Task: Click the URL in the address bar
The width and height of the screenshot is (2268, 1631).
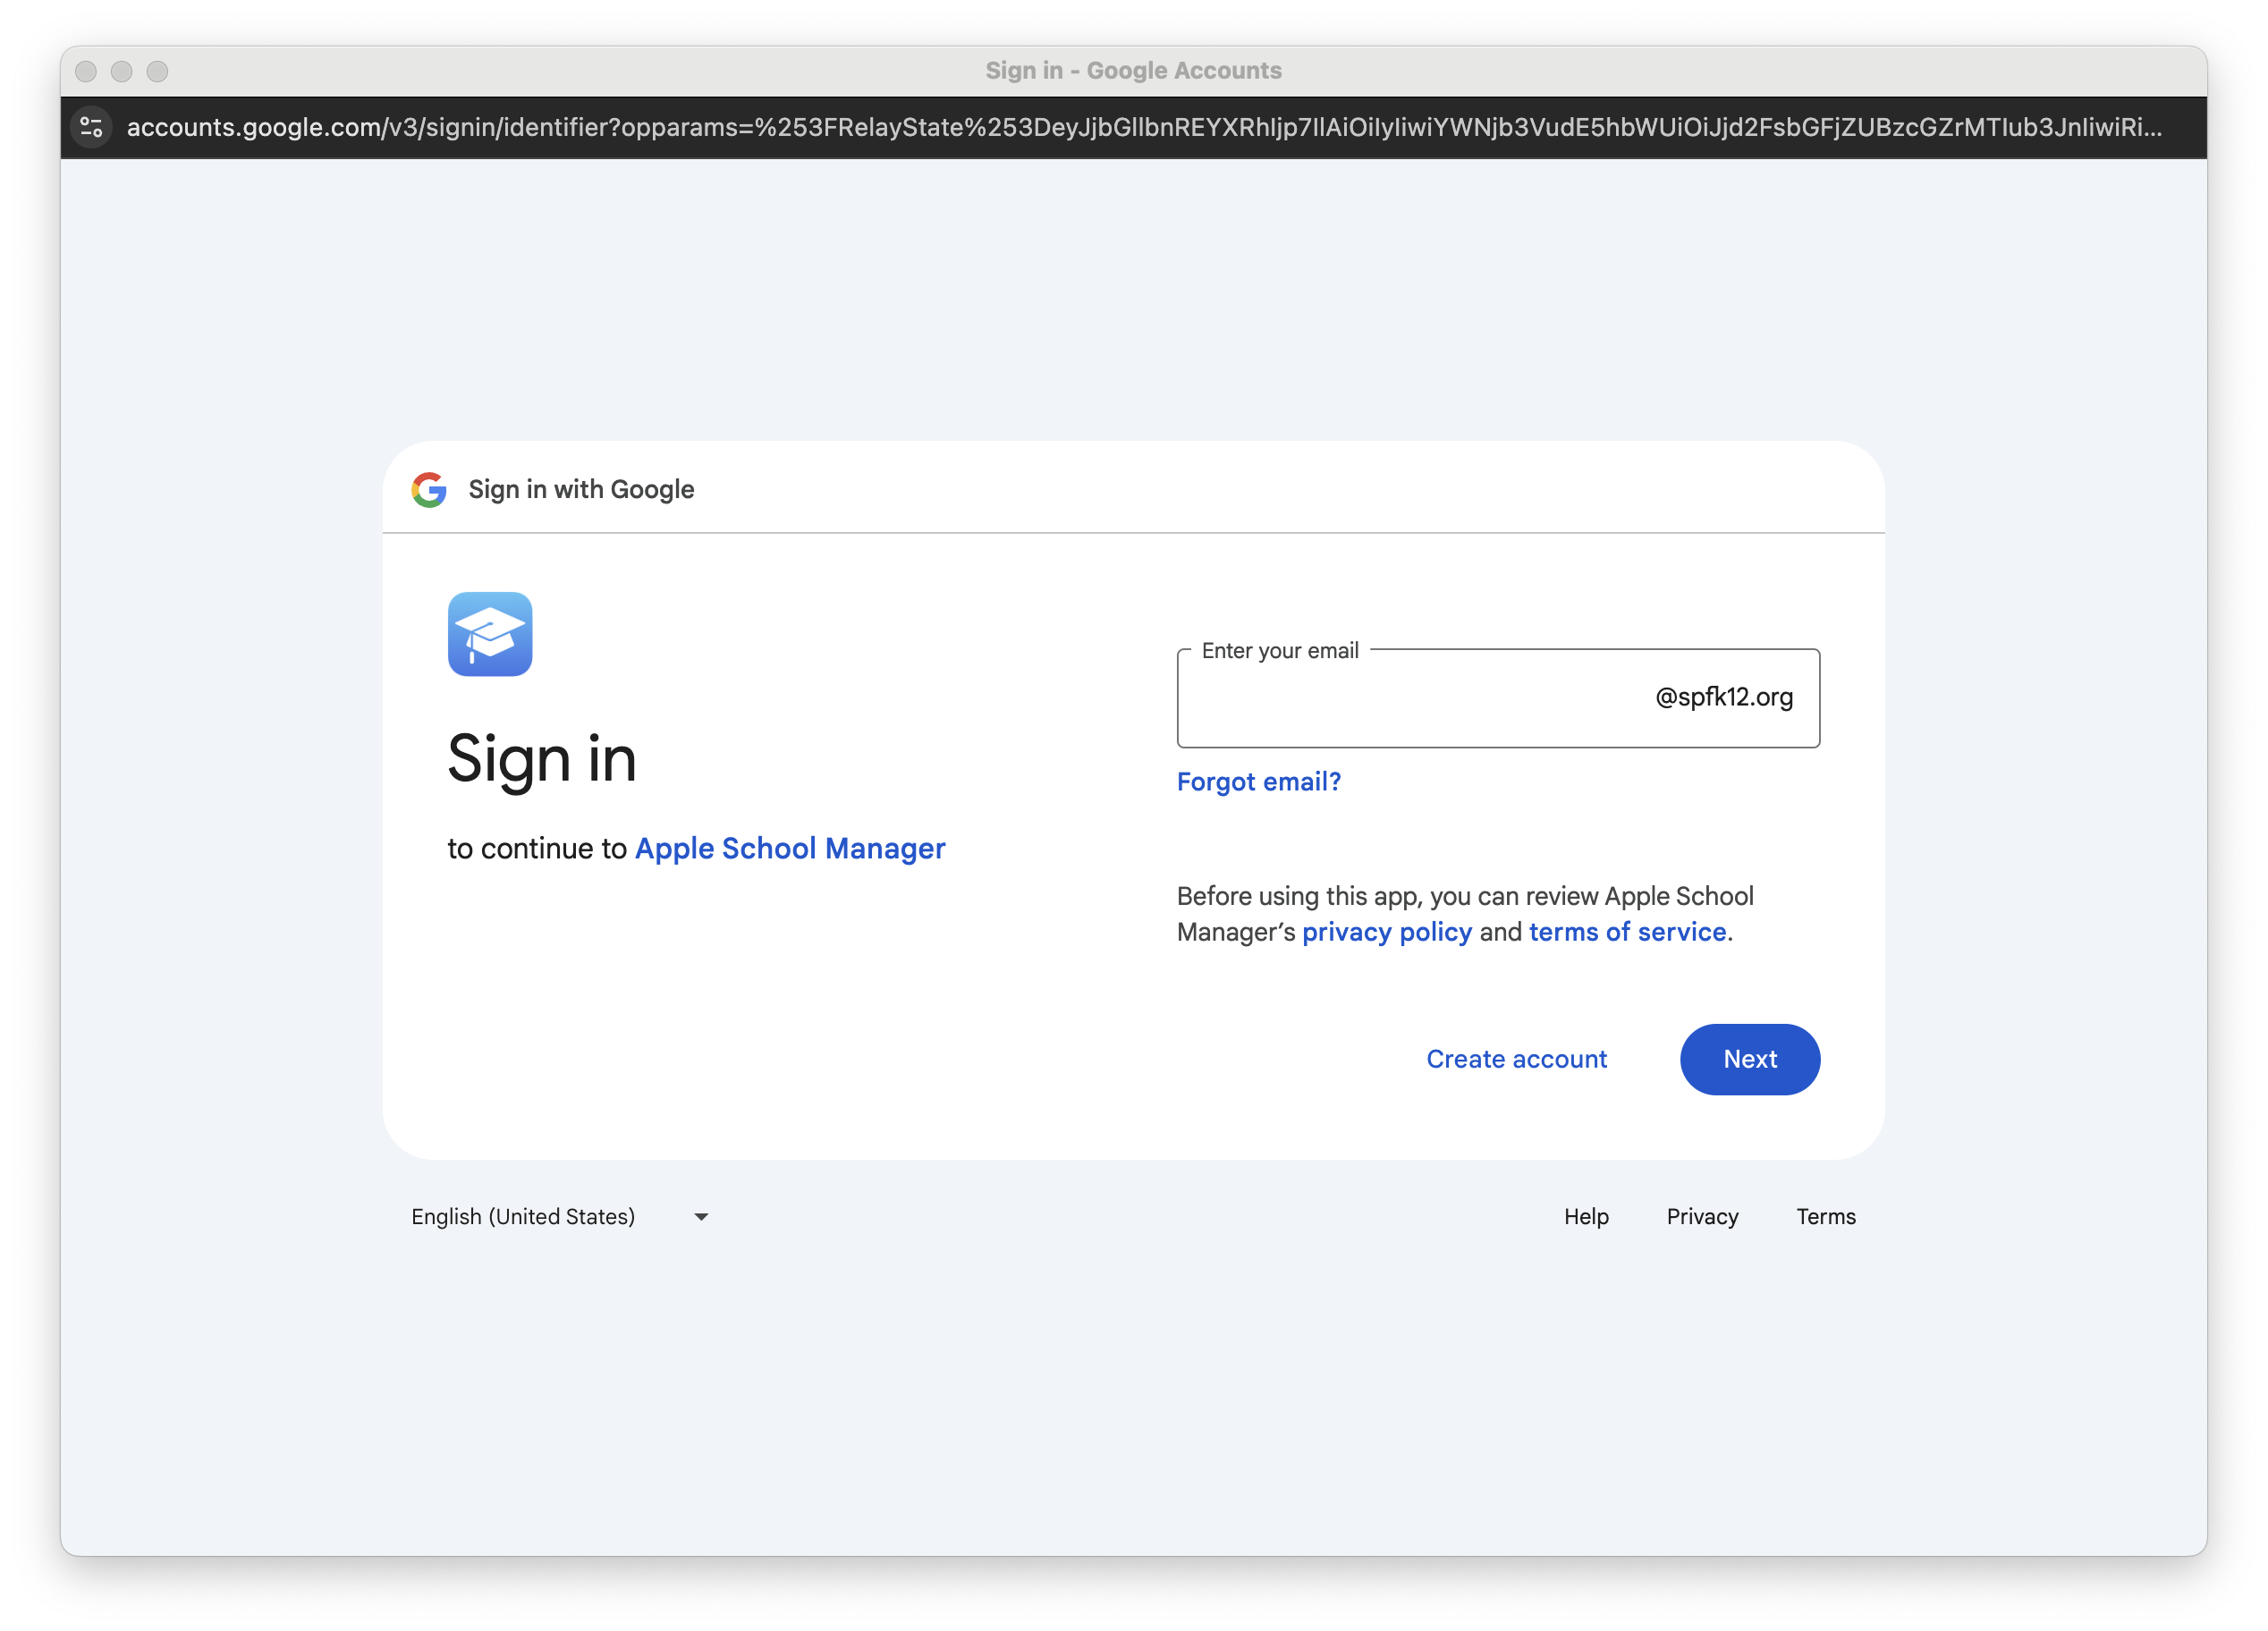Action: pyautogui.click(x=1143, y=127)
